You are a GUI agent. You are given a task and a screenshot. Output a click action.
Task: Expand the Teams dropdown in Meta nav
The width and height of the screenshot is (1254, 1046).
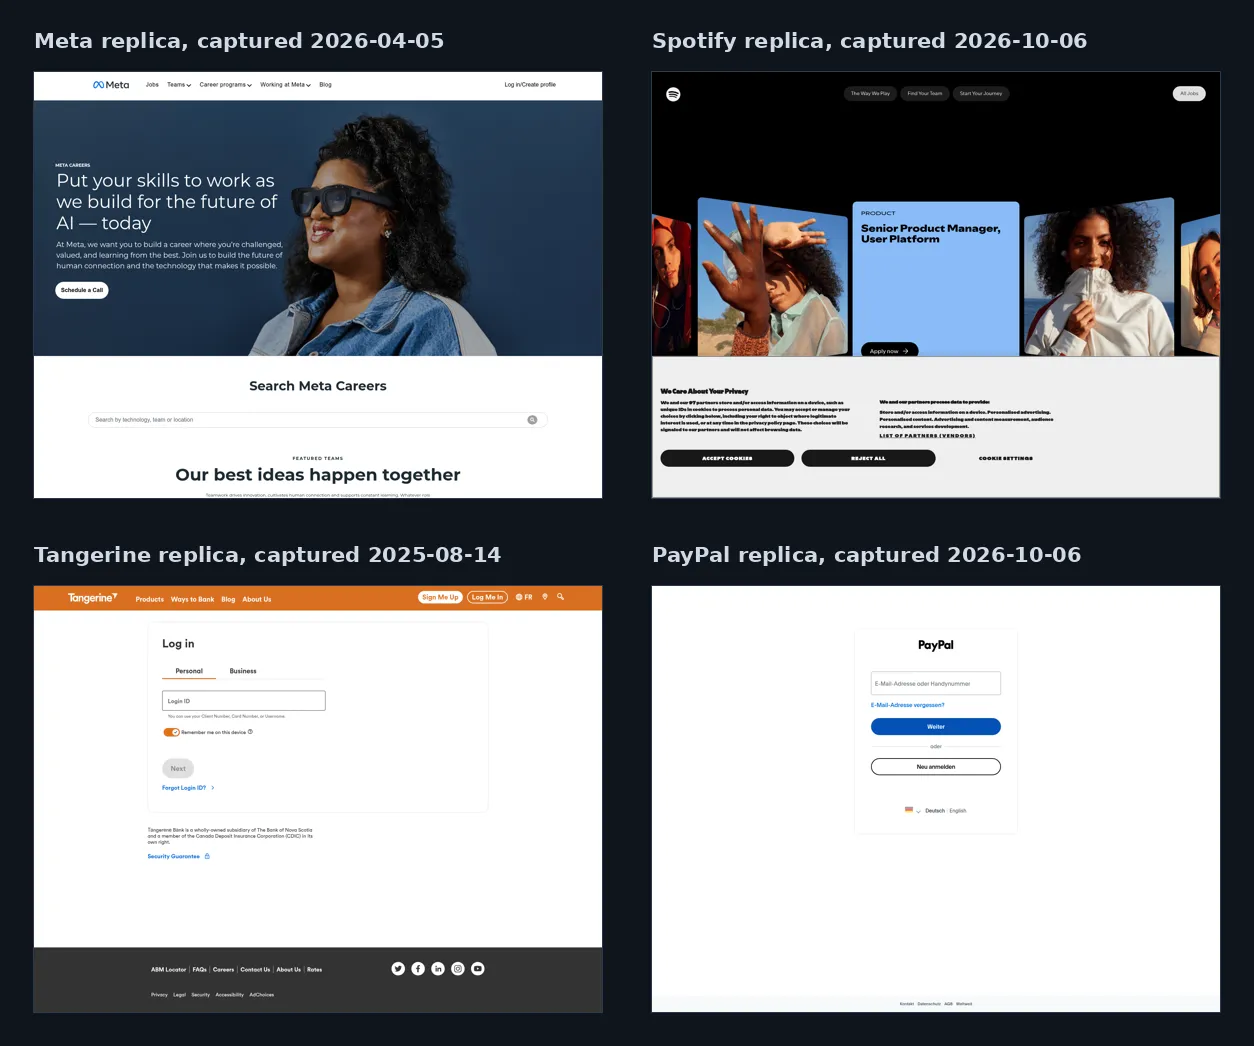[x=179, y=85]
